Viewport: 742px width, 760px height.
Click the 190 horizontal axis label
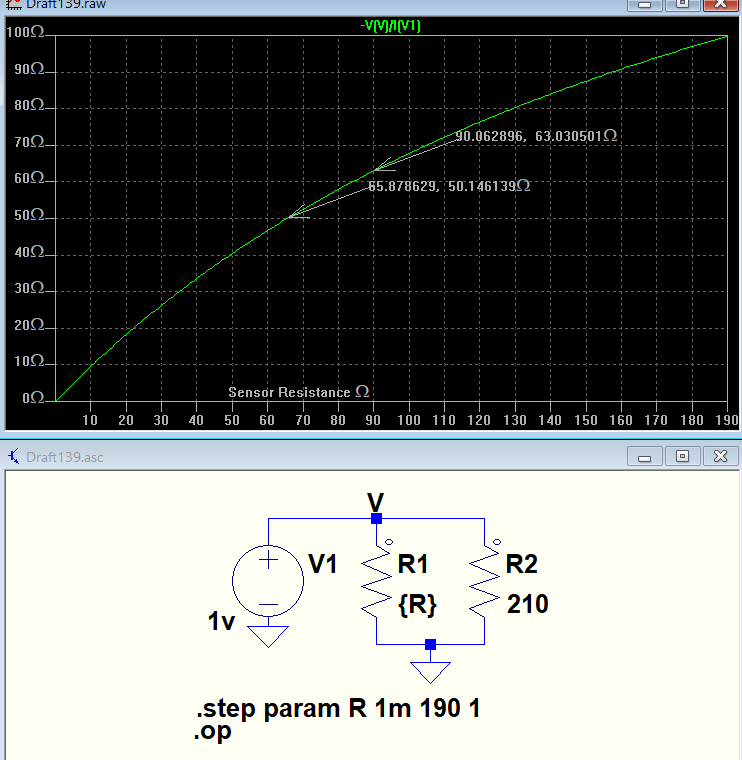[x=726, y=420]
